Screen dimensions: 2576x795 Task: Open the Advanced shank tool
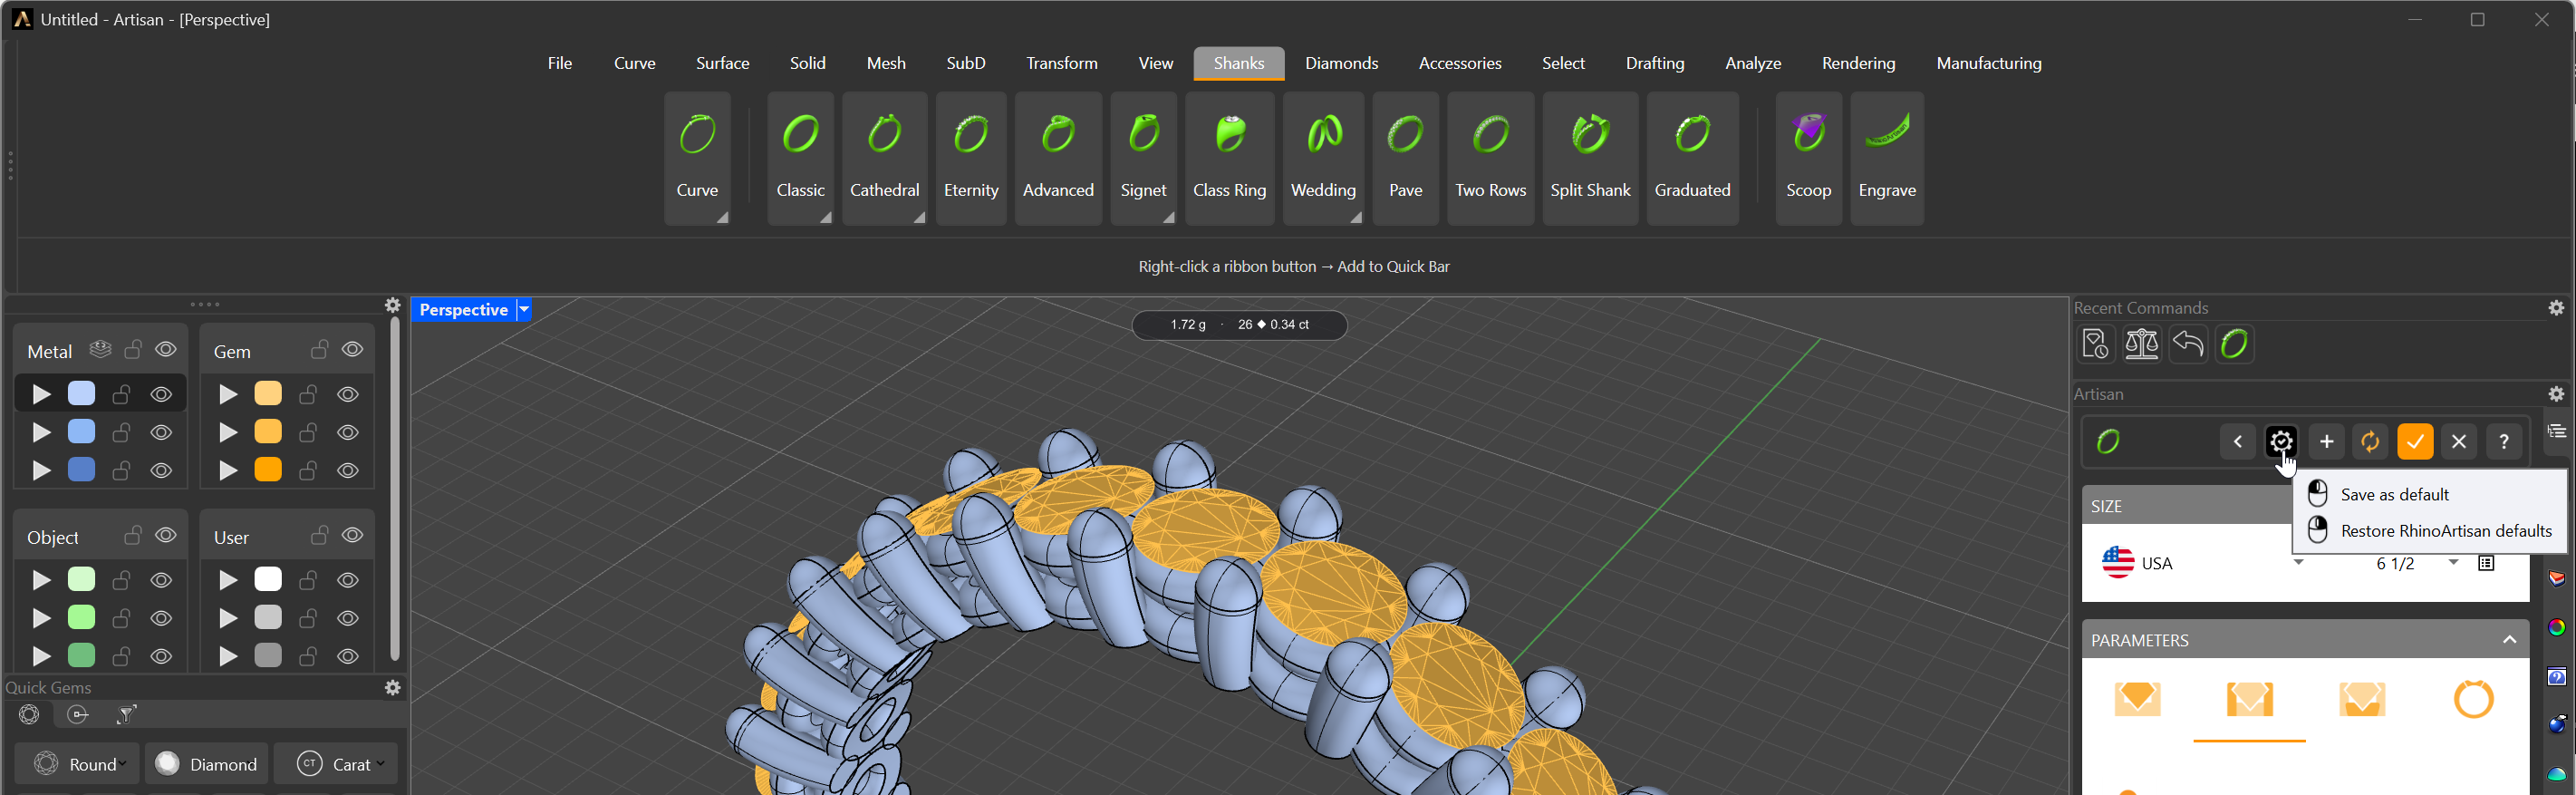1058,158
